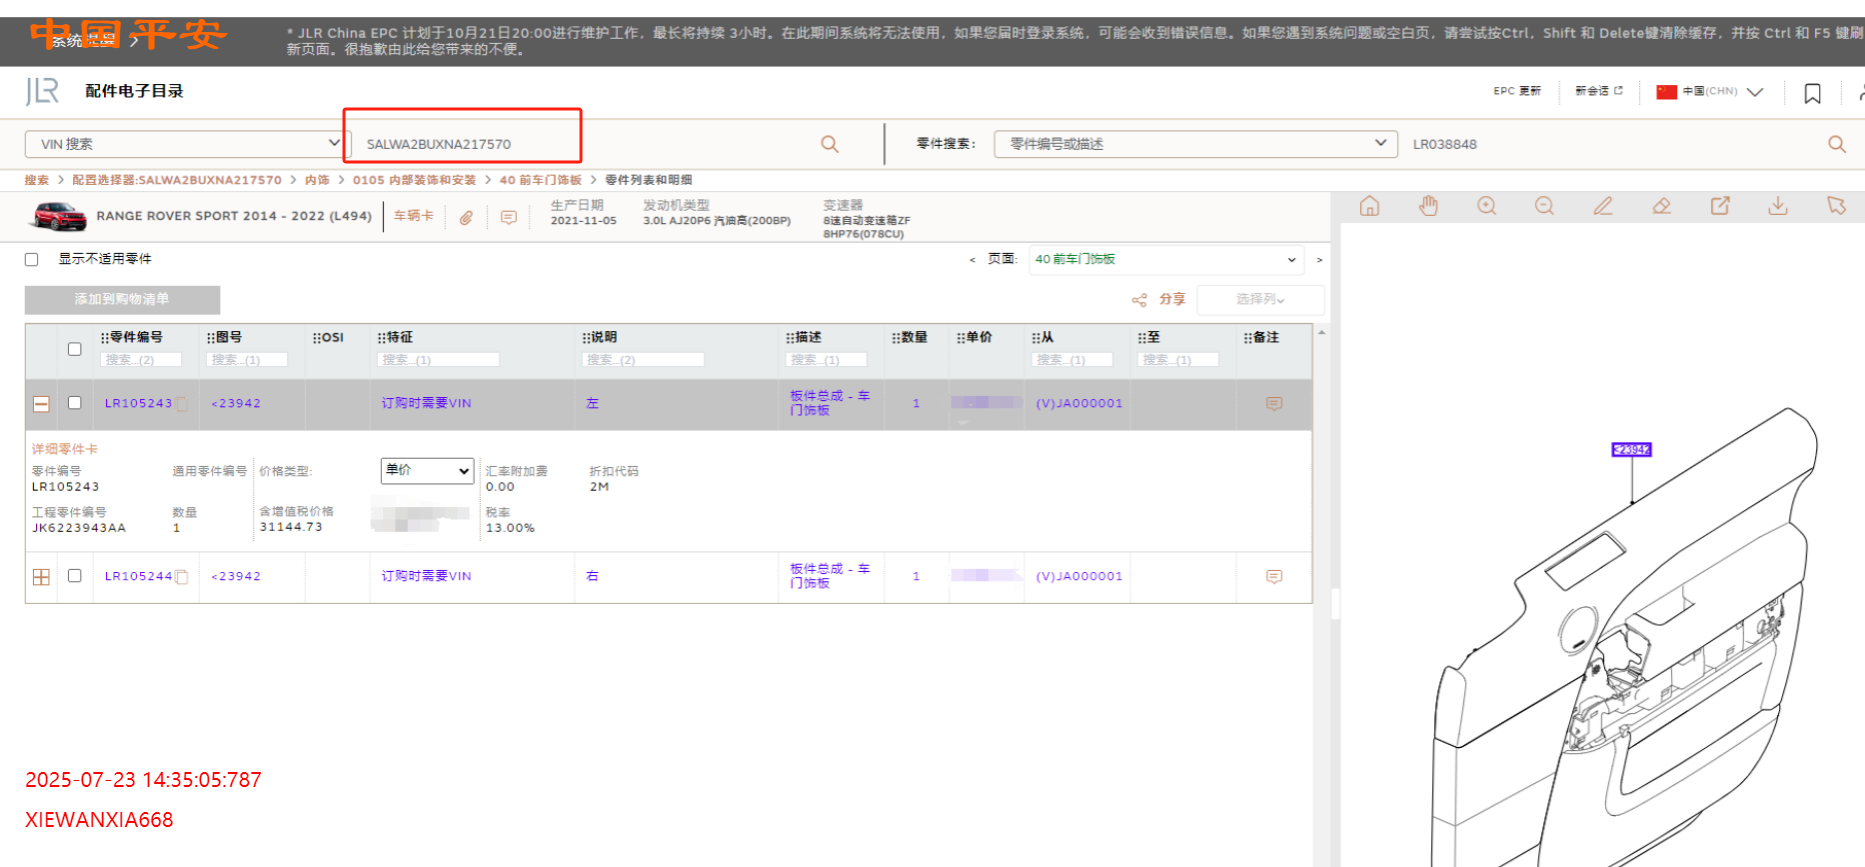Click configuration selector breadcrumb
This screenshot has width=1865, height=867.
[x=177, y=180]
